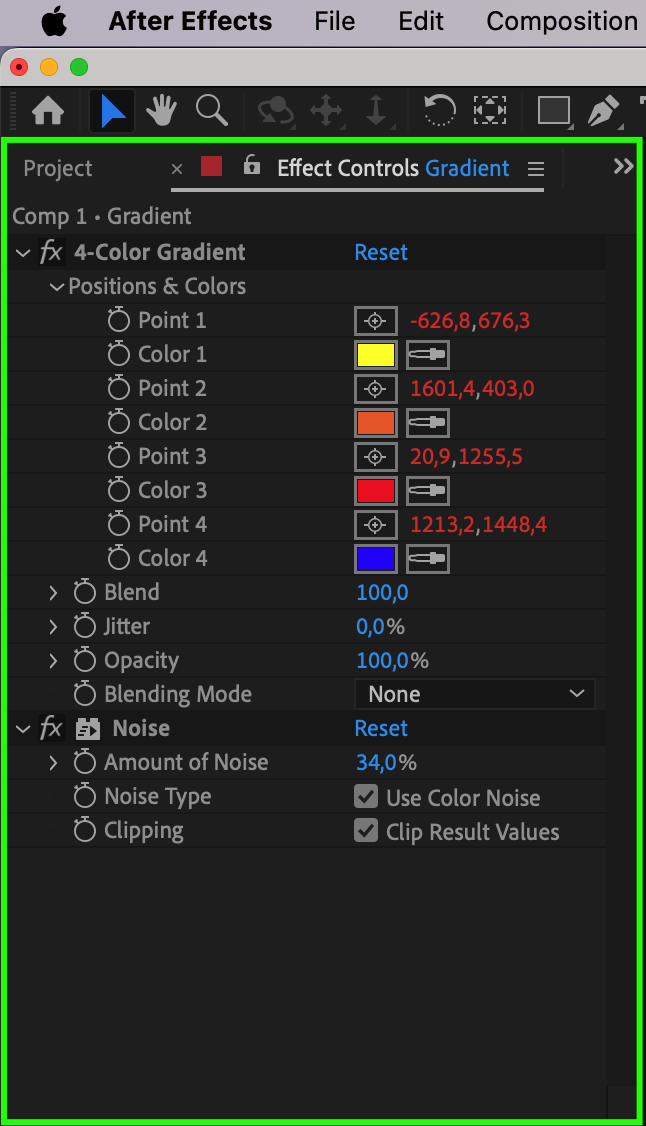Open the orange Color 2 swatch
The width and height of the screenshot is (646, 1126).
[x=375, y=423]
